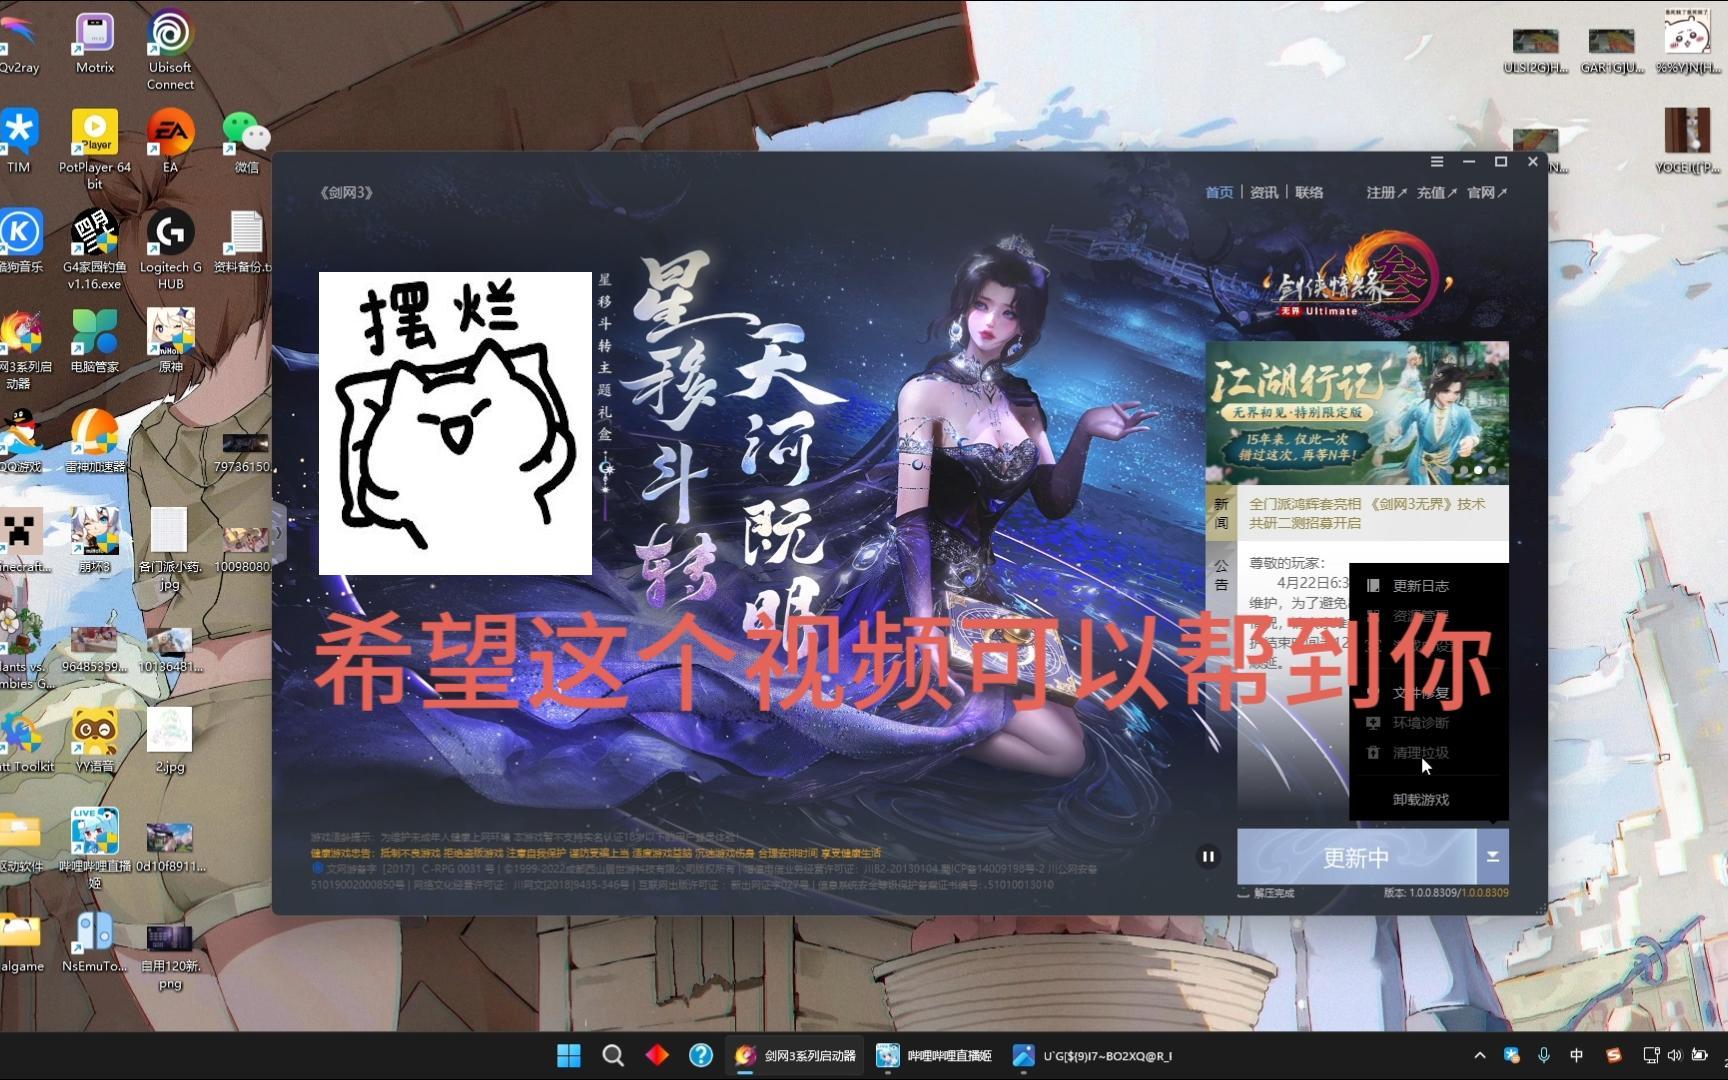Select 更新日志 in the popup menu

tap(1420, 586)
